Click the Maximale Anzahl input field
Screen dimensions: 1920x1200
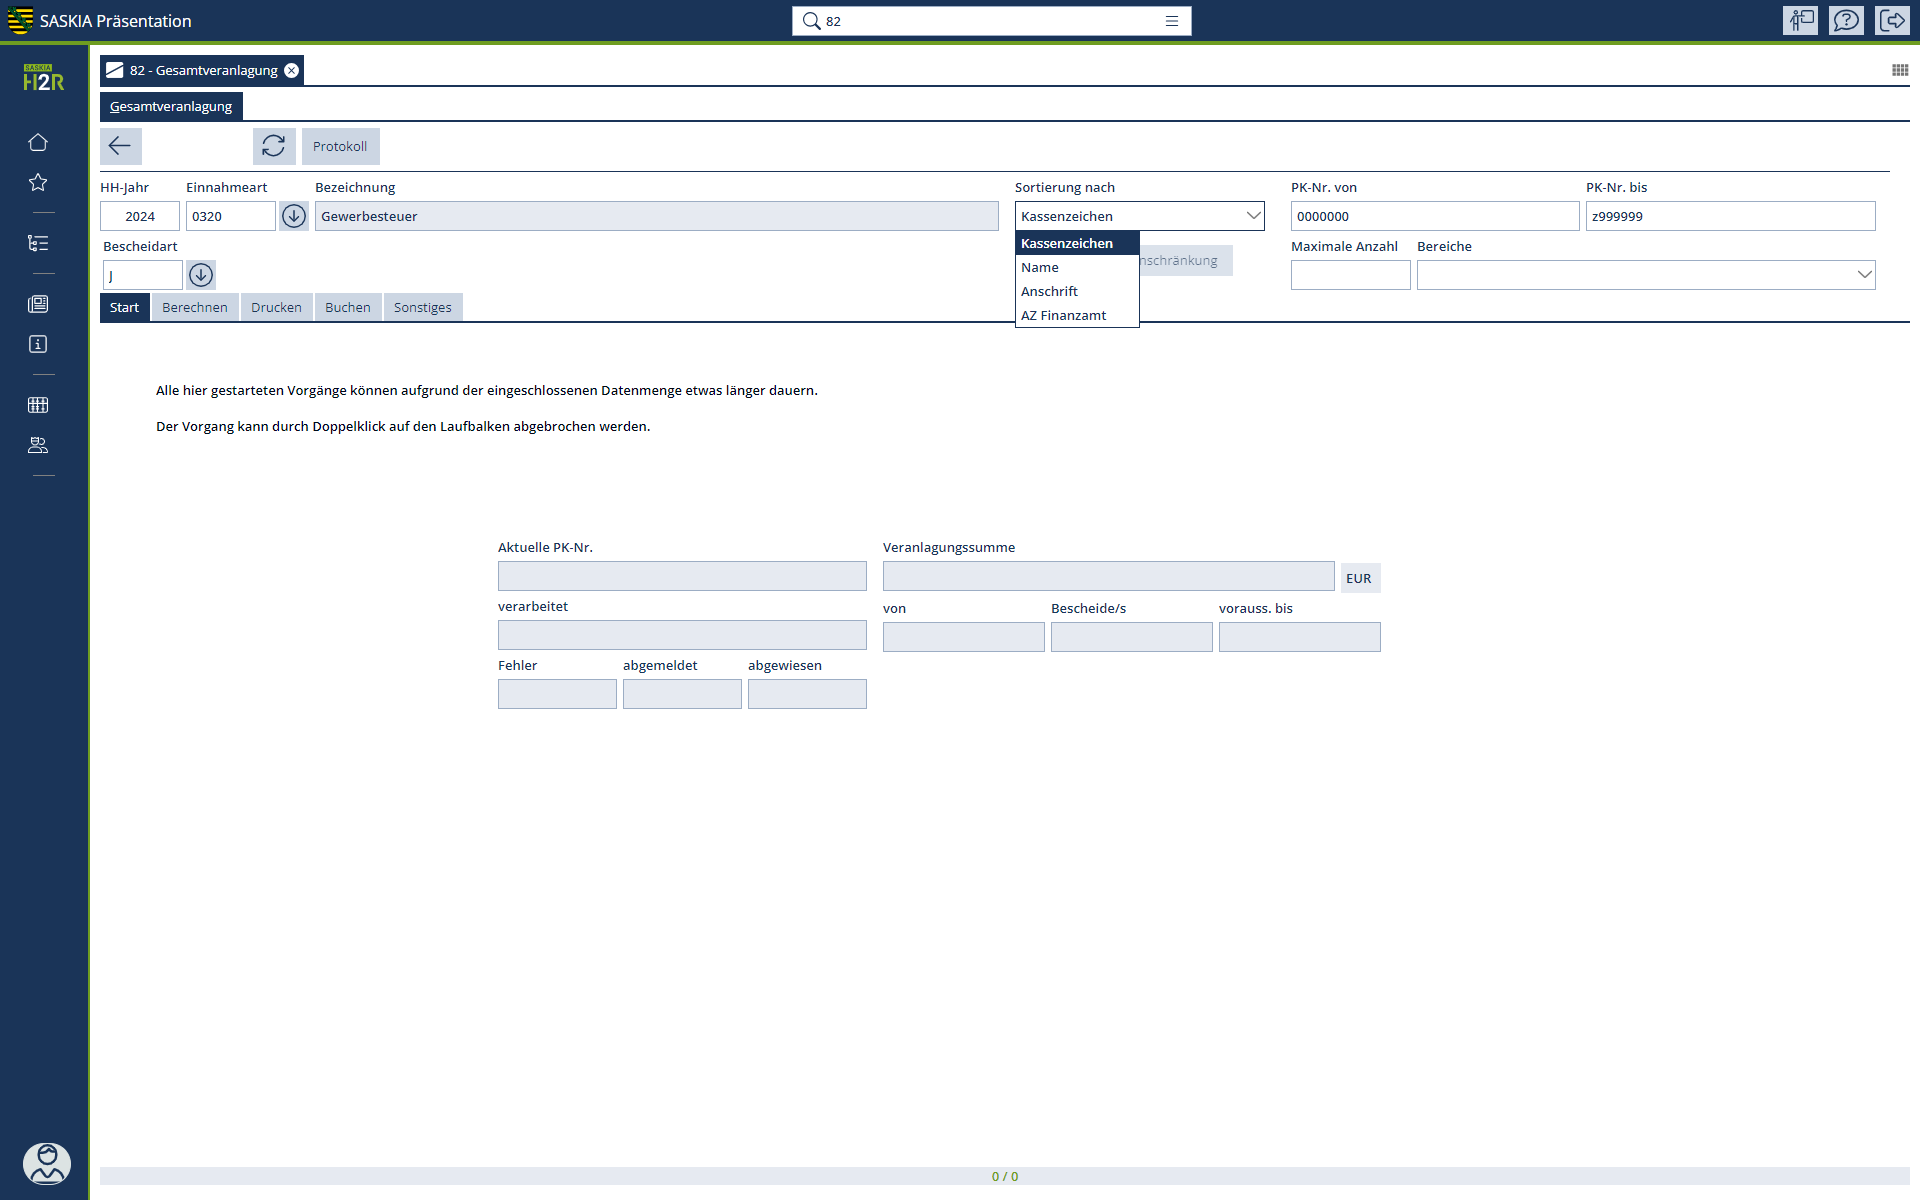click(1350, 275)
